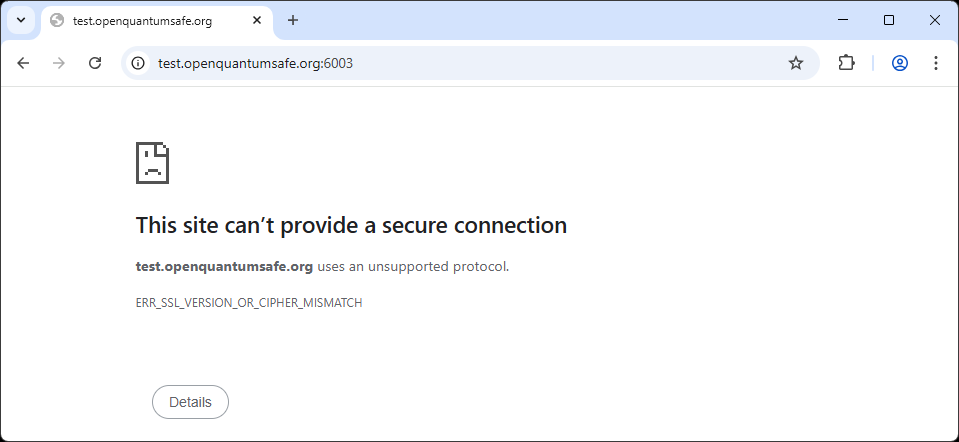Open a new tab with plus button
959x442 pixels.
293,20
